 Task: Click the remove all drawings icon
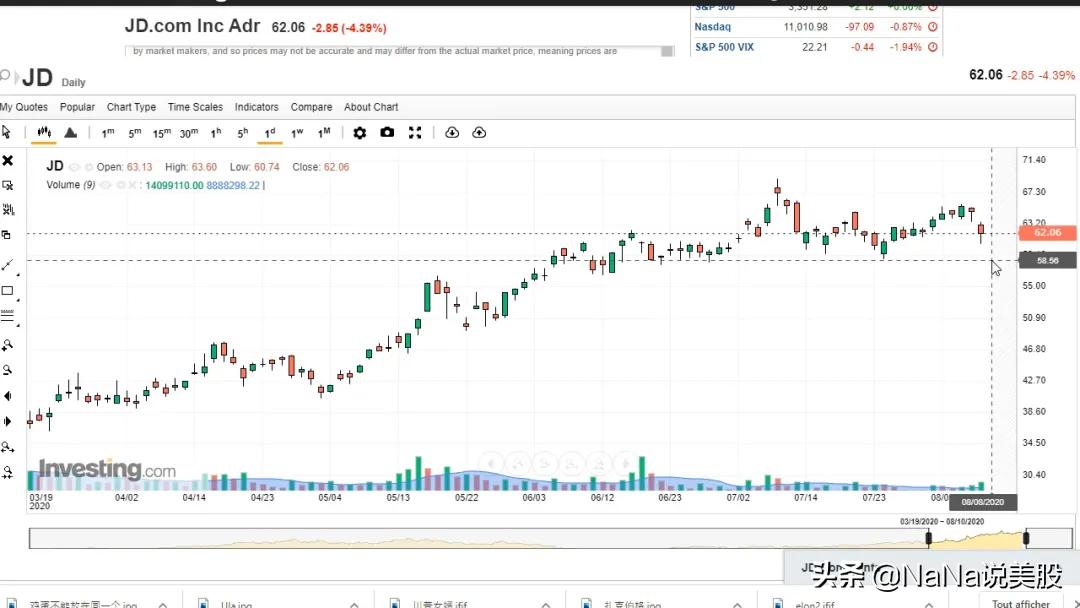[x=8, y=209]
